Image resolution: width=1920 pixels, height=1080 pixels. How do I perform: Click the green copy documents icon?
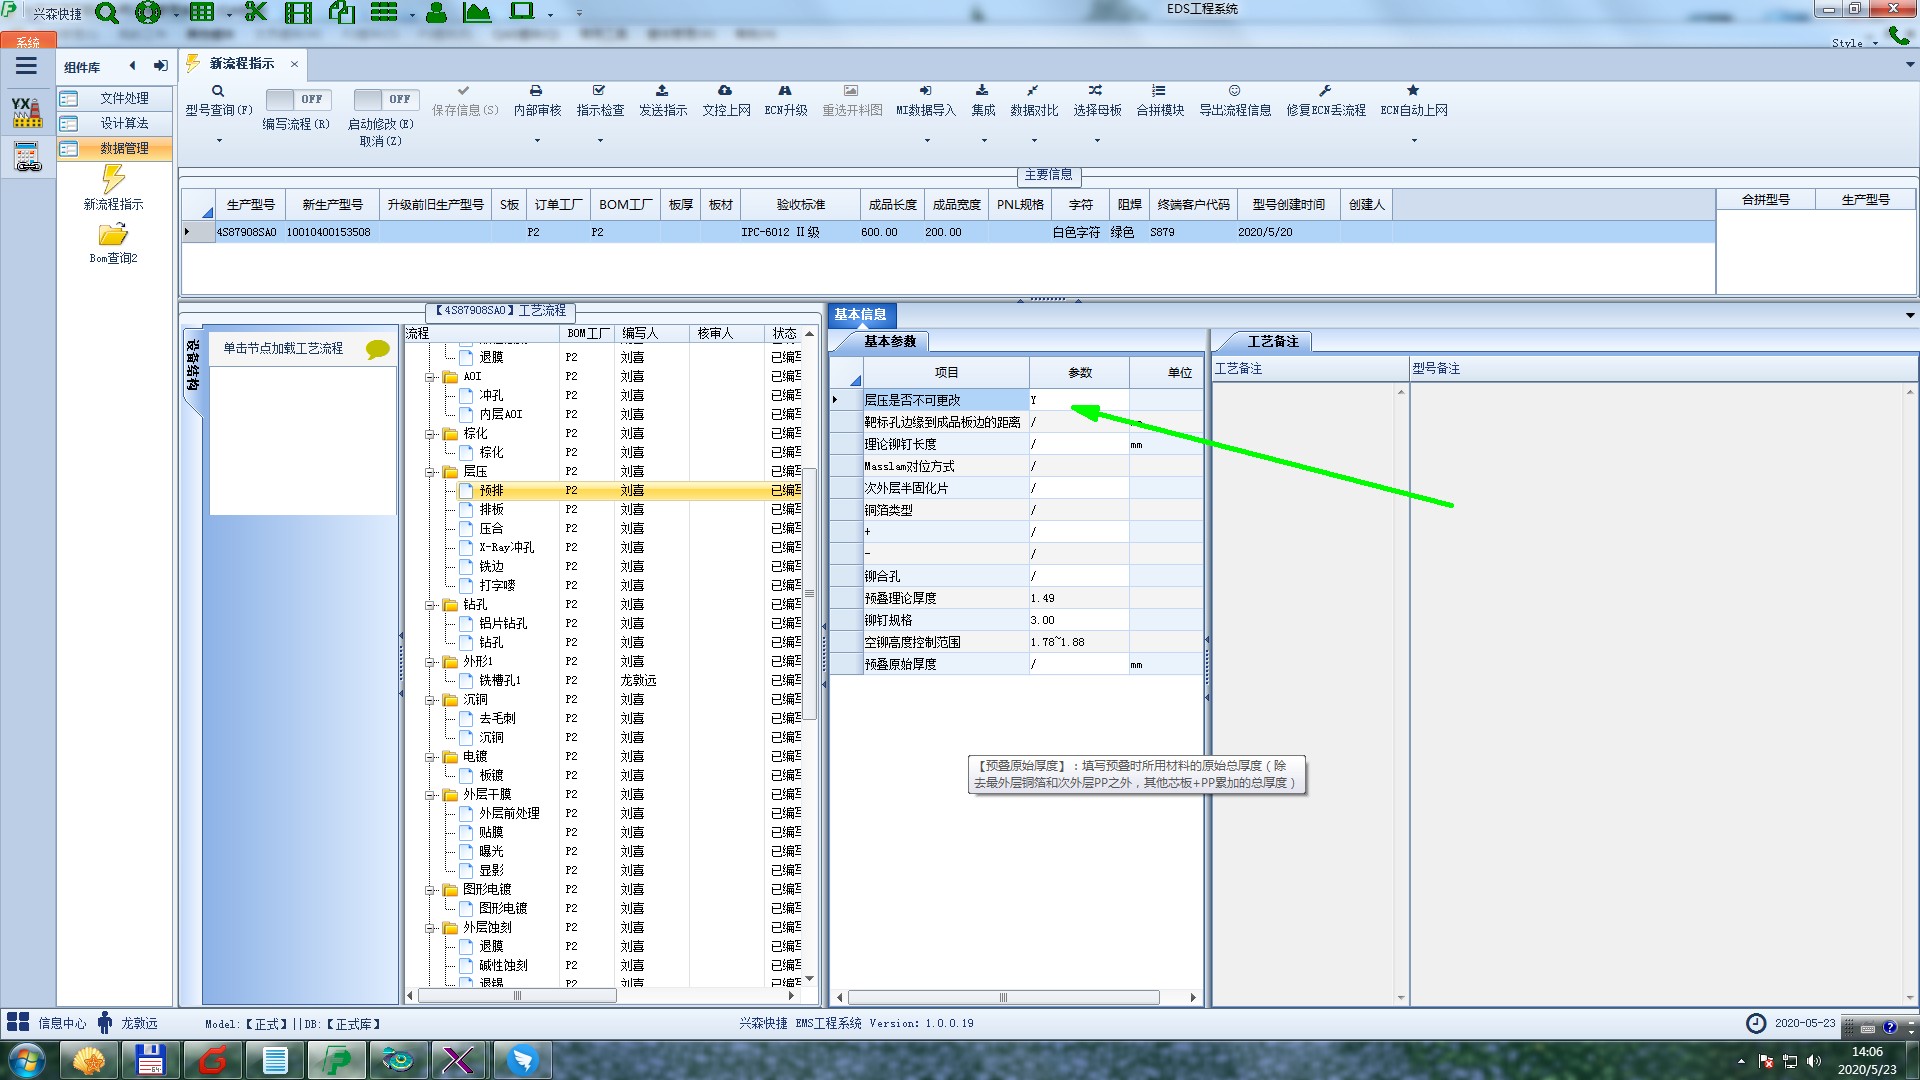(x=342, y=12)
